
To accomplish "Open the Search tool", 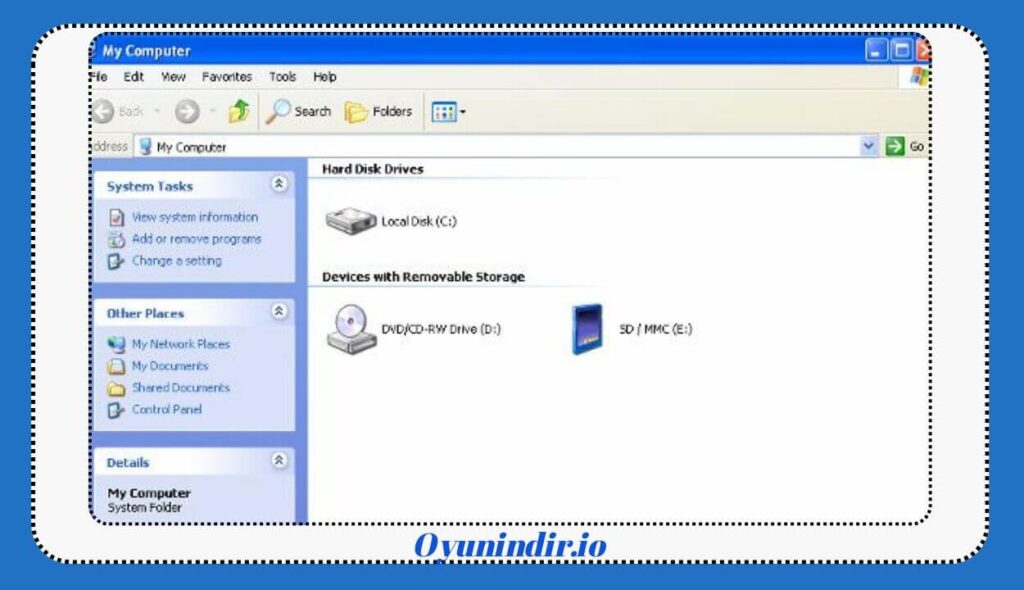I will click(x=298, y=112).
